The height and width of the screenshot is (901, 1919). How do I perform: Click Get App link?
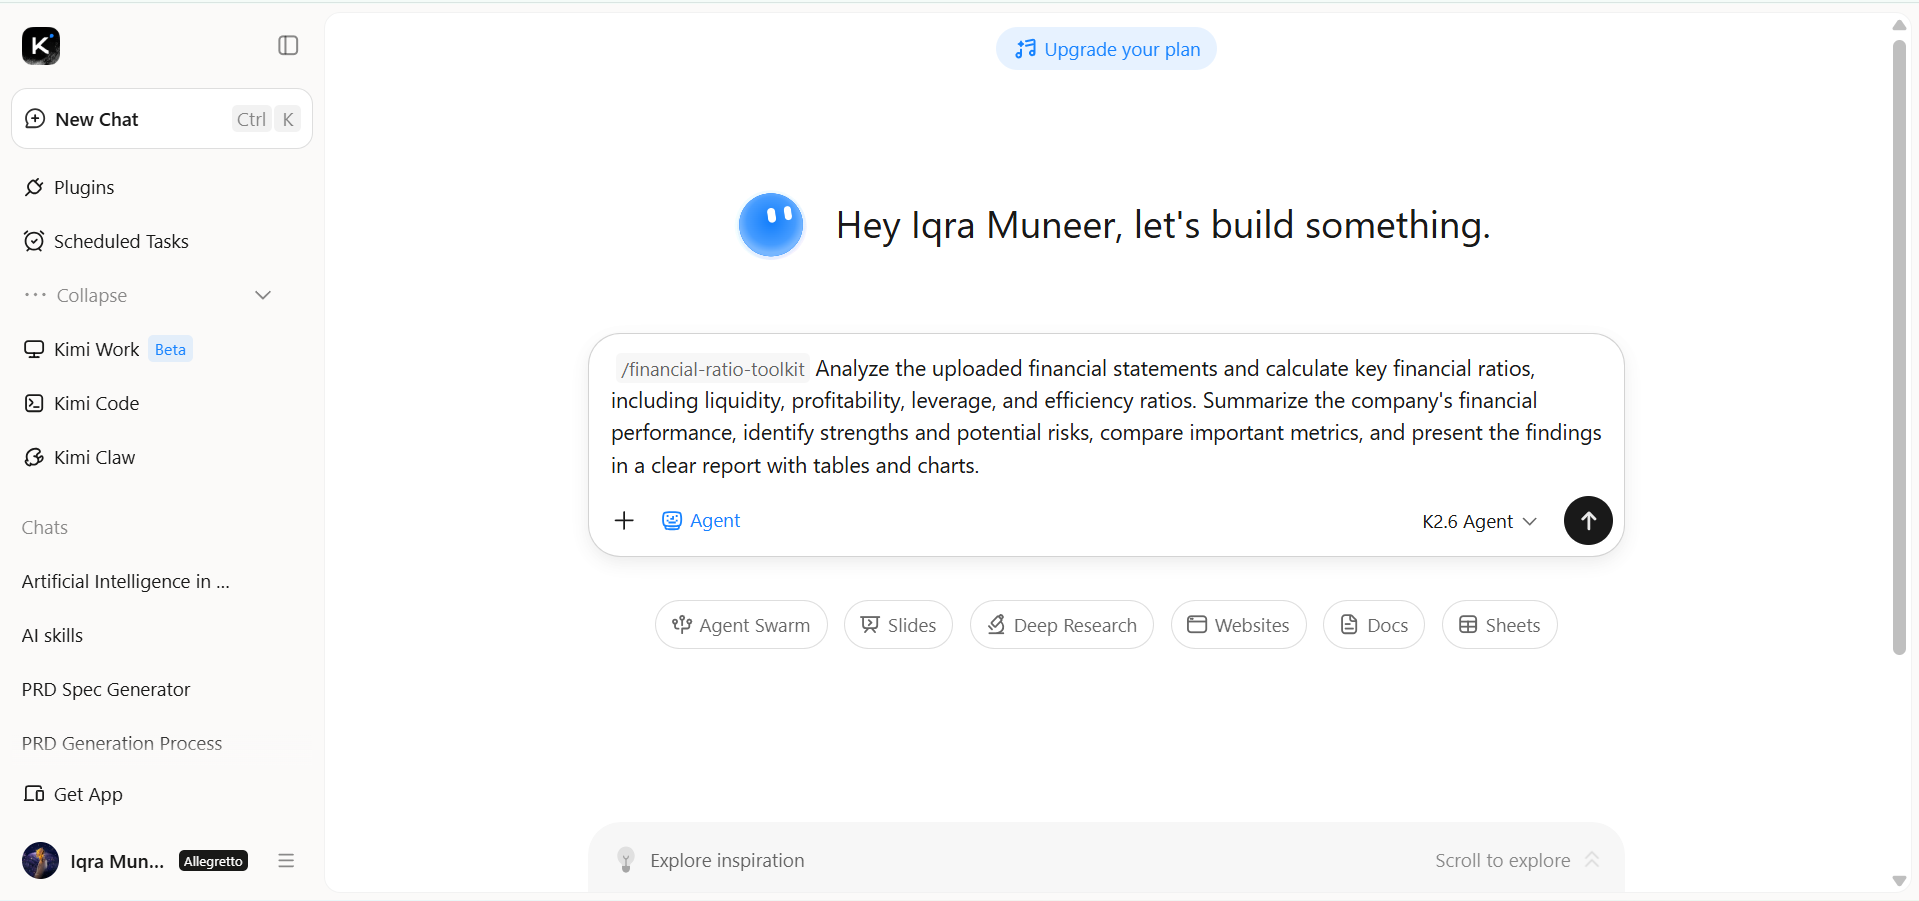point(73,794)
